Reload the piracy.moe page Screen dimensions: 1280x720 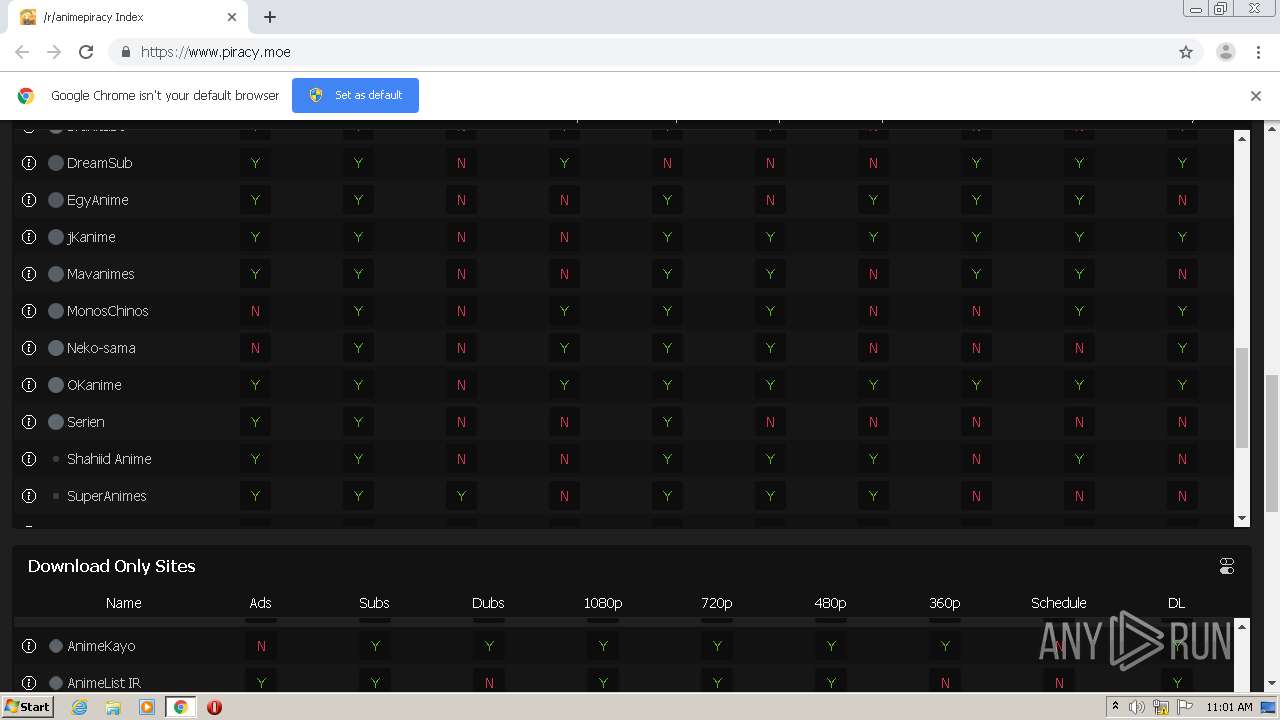pos(86,52)
